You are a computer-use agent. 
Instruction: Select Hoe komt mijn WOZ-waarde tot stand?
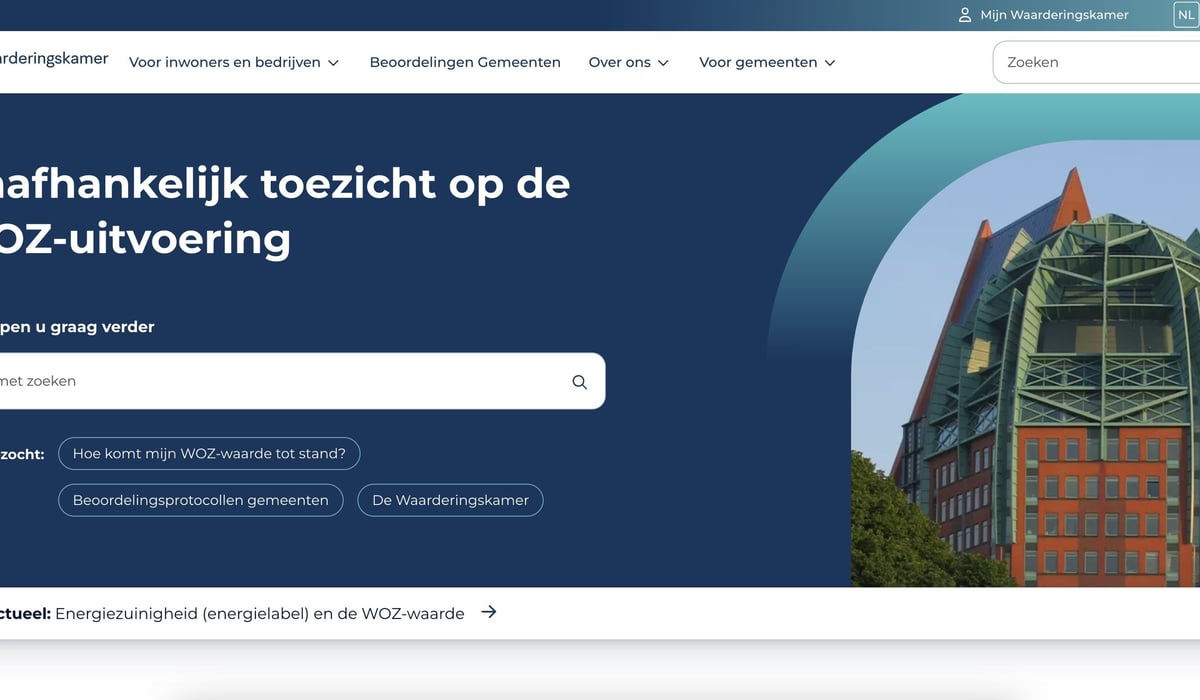pos(209,453)
